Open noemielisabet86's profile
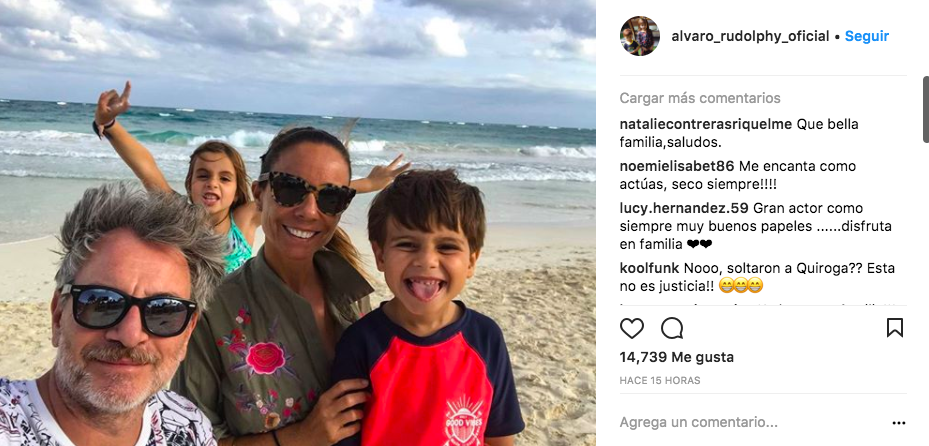The width and height of the screenshot is (929, 446). [677, 166]
